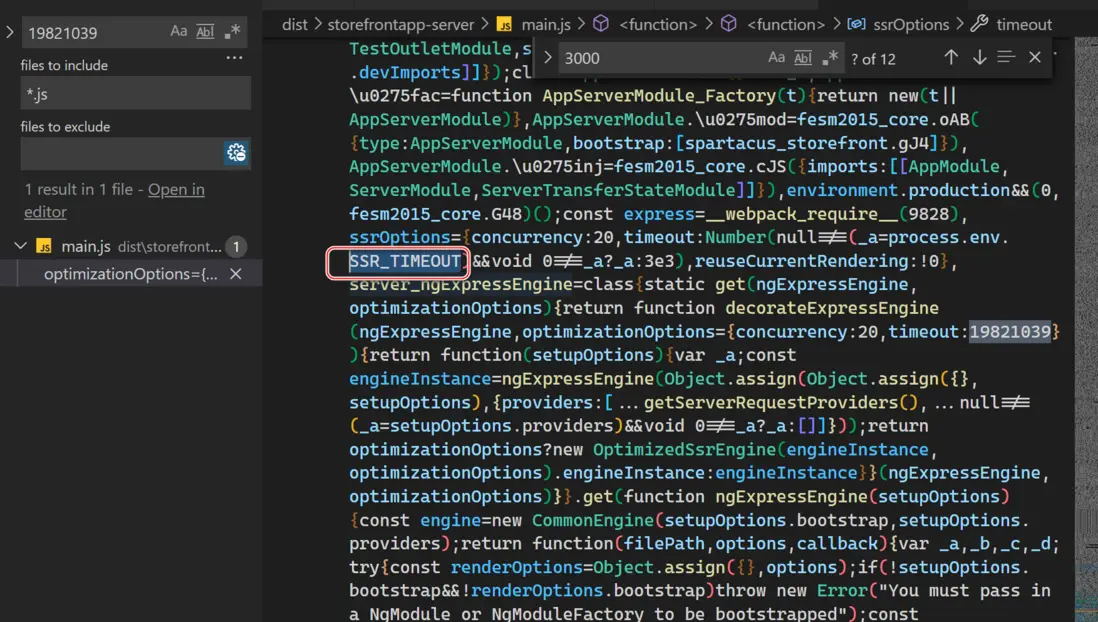The image size is (1098, 622).
Task: Click the files to include field
Action: [136, 93]
